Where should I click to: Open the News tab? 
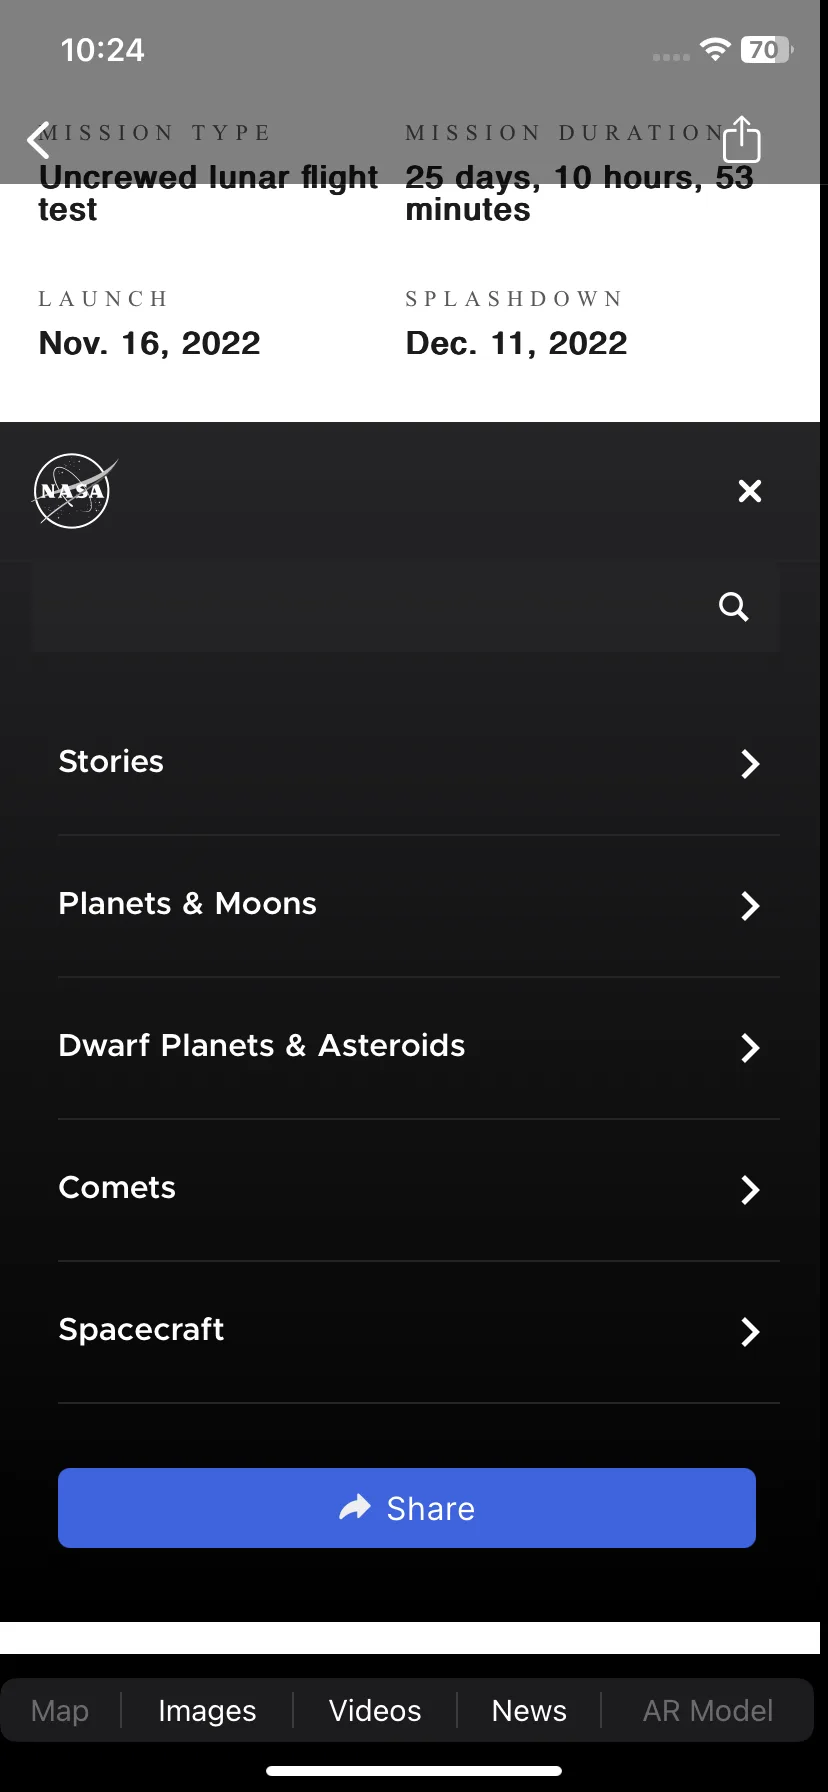click(529, 1711)
